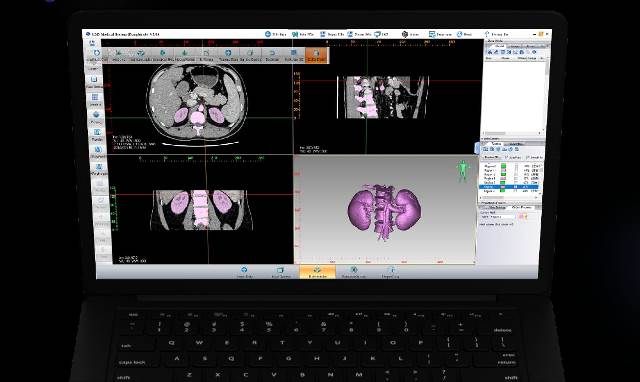Click the monitor icon labeled 3D in top toolbar
This screenshot has width=640, height=382.
point(377,34)
